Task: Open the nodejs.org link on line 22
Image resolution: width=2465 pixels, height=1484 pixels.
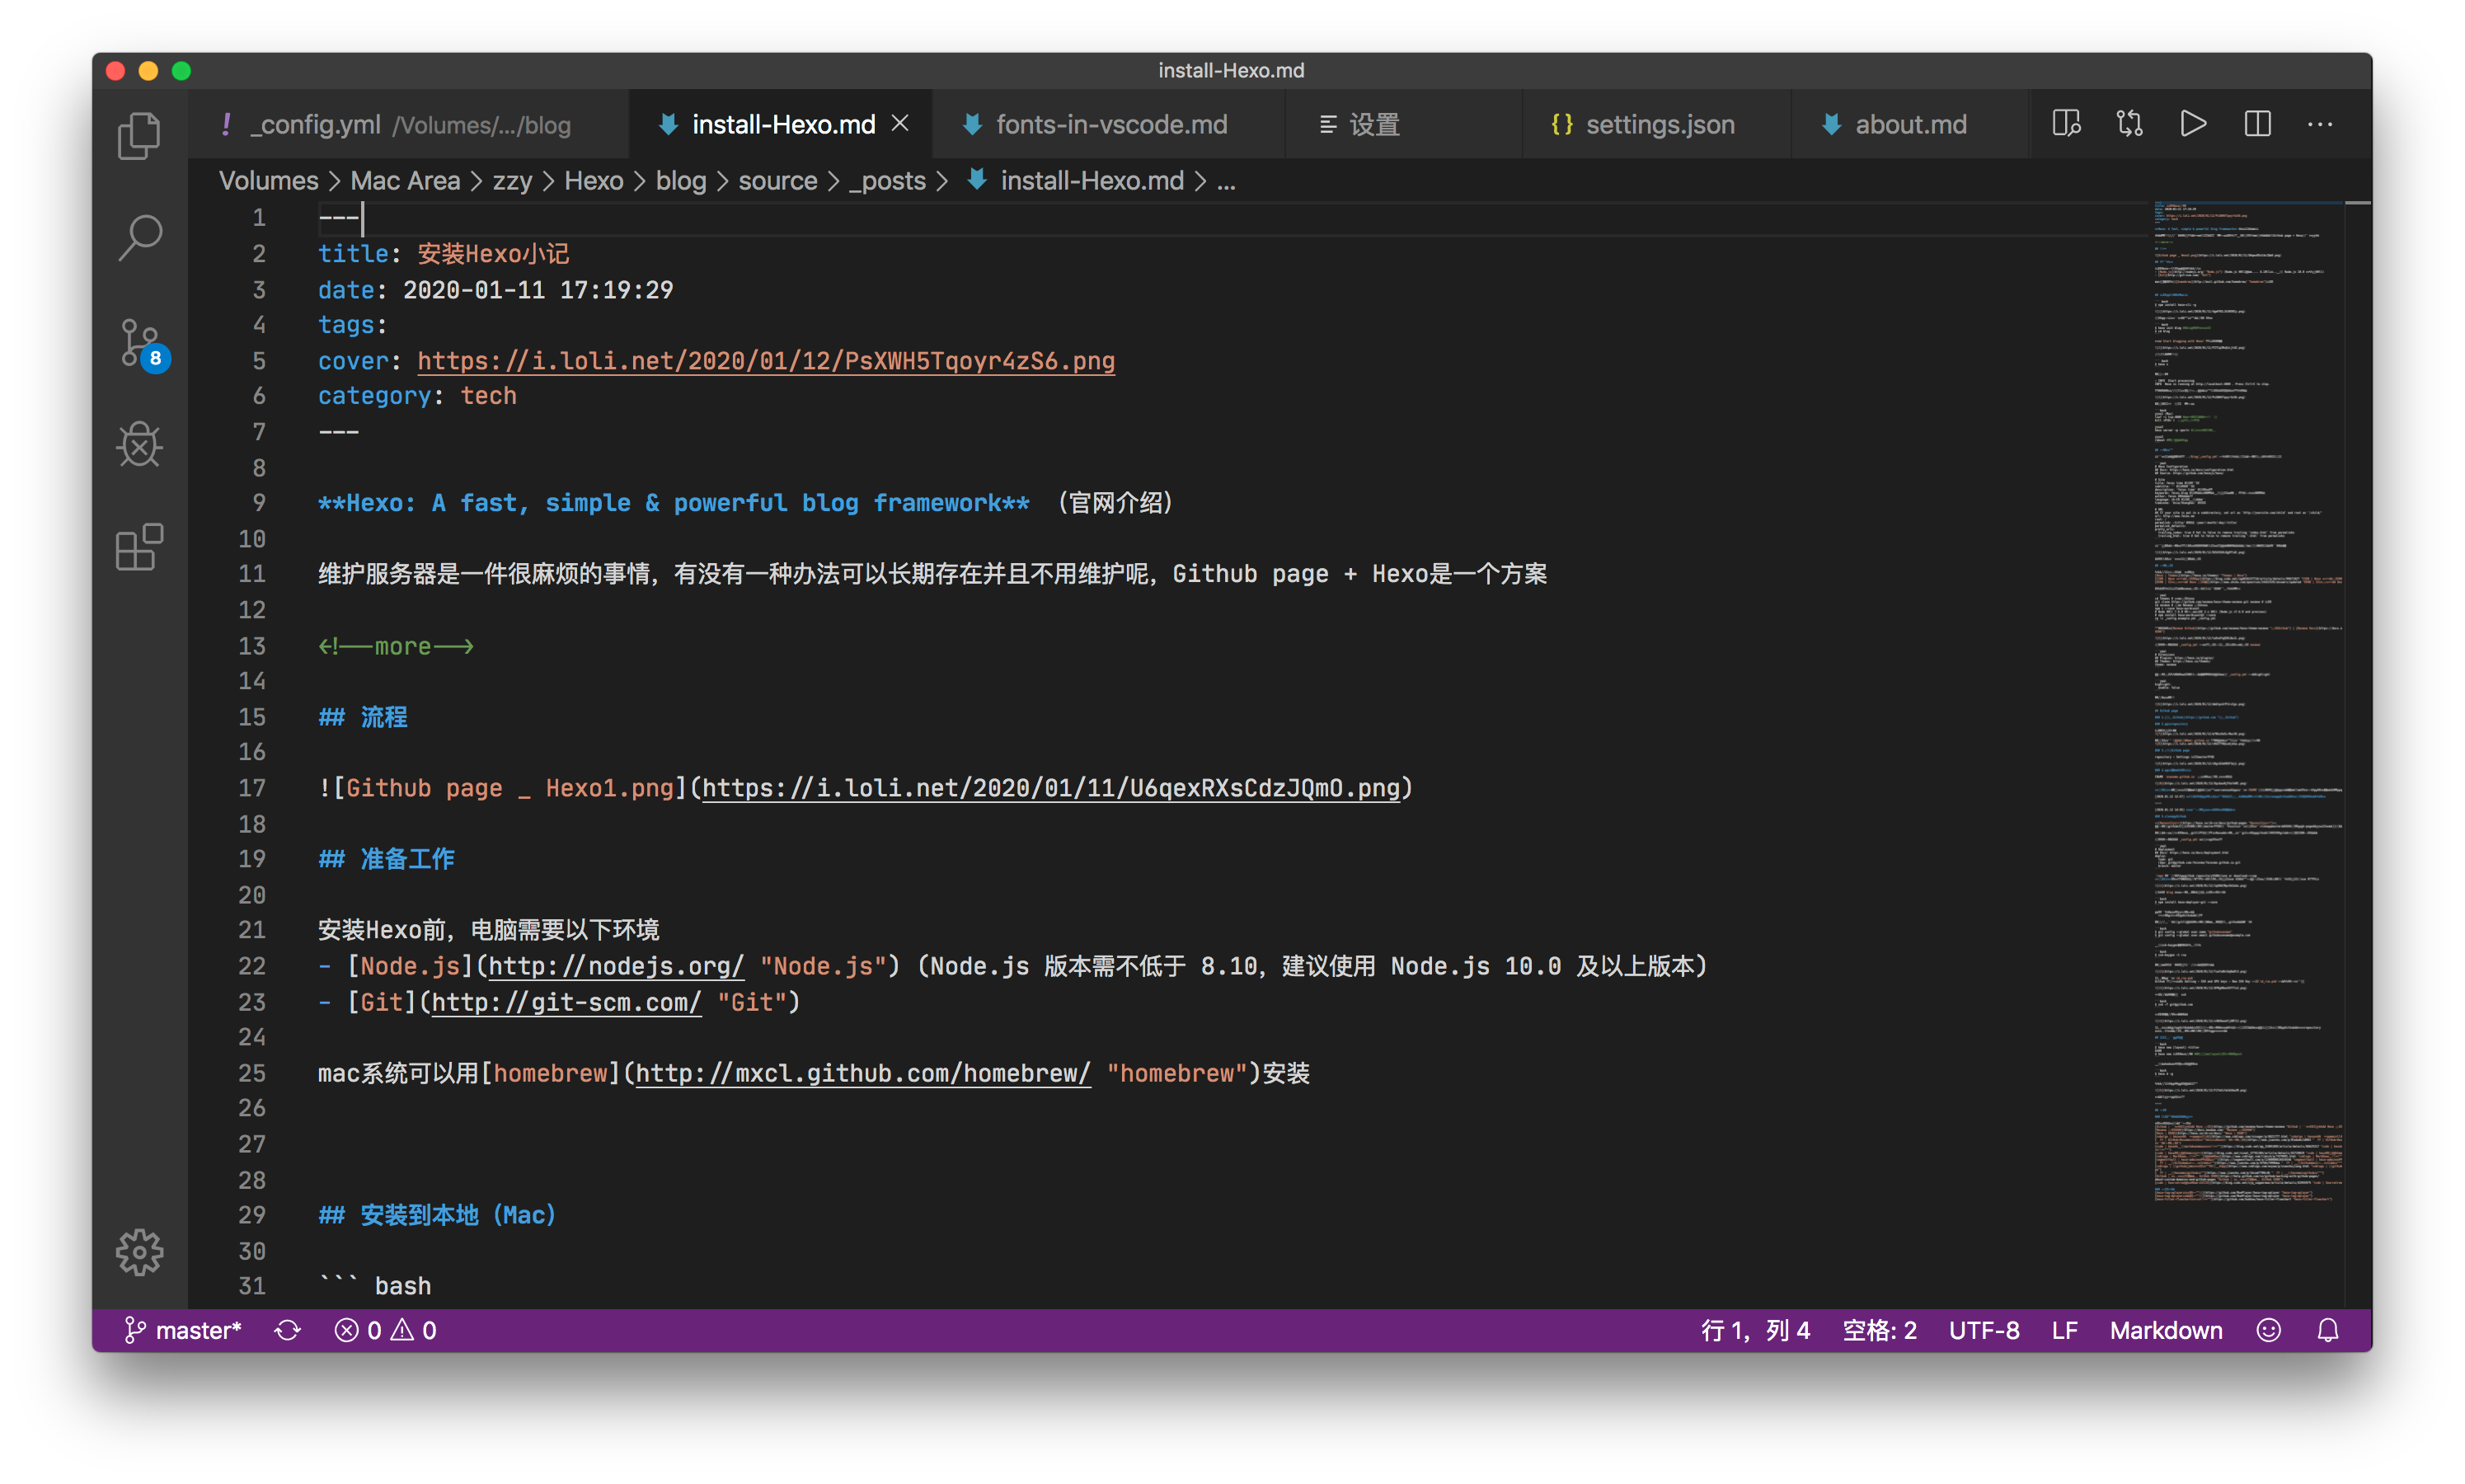Action: 615,966
